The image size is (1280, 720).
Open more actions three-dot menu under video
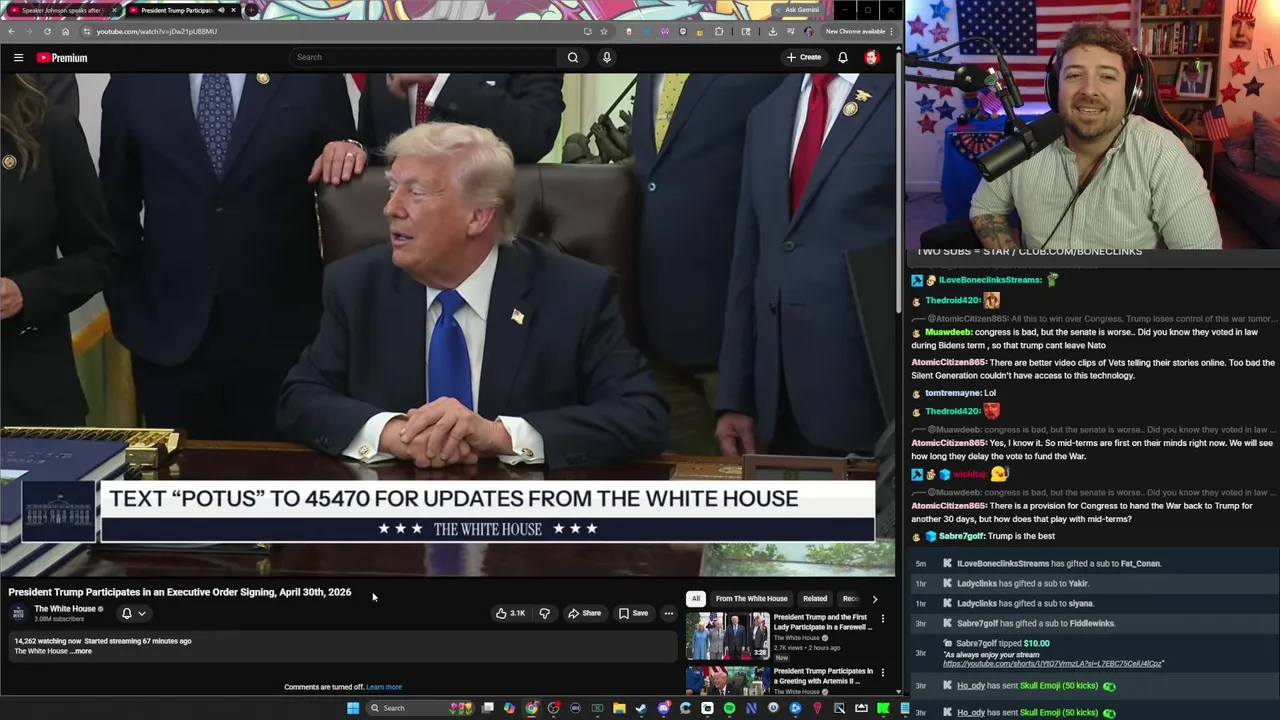[x=669, y=613]
